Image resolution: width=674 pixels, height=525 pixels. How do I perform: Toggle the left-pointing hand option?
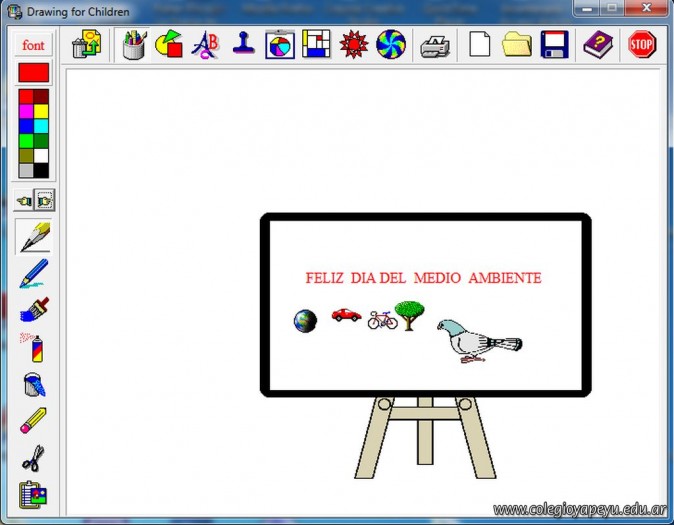(x=25, y=201)
